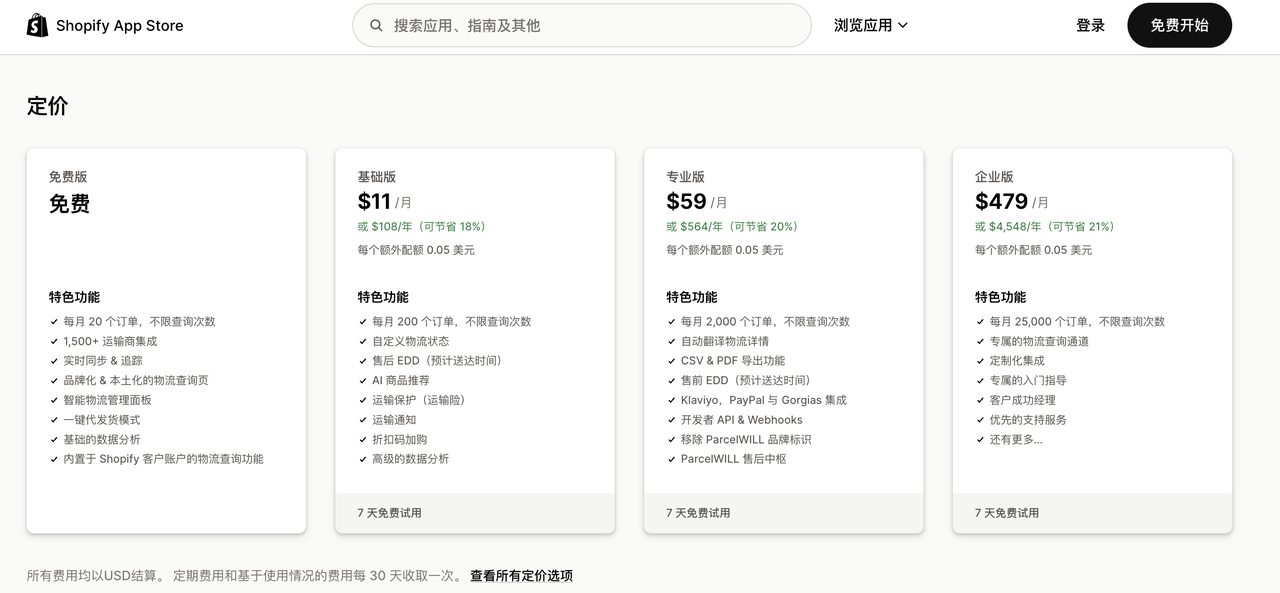The width and height of the screenshot is (1280, 593).
Task: Click the checkmark beside 折扣码拼购
Action: tap(363, 439)
